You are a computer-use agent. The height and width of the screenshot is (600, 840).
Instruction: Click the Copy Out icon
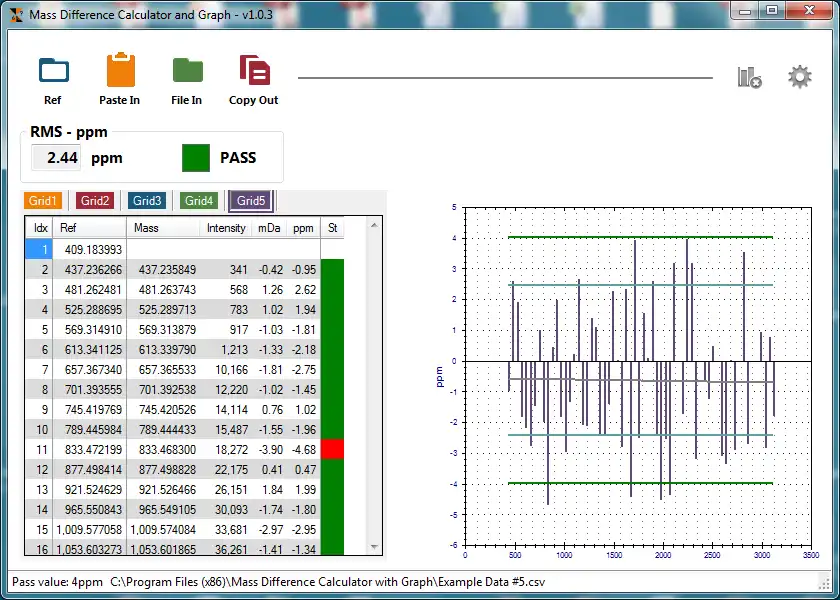click(254, 70)
